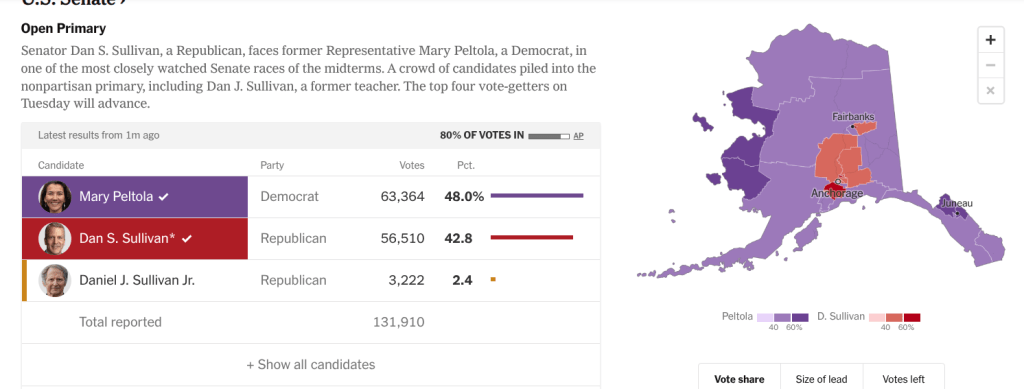Click Dan S. Sullivan's candidate photo
The image size is (1024, 389).
click(55, 238)
